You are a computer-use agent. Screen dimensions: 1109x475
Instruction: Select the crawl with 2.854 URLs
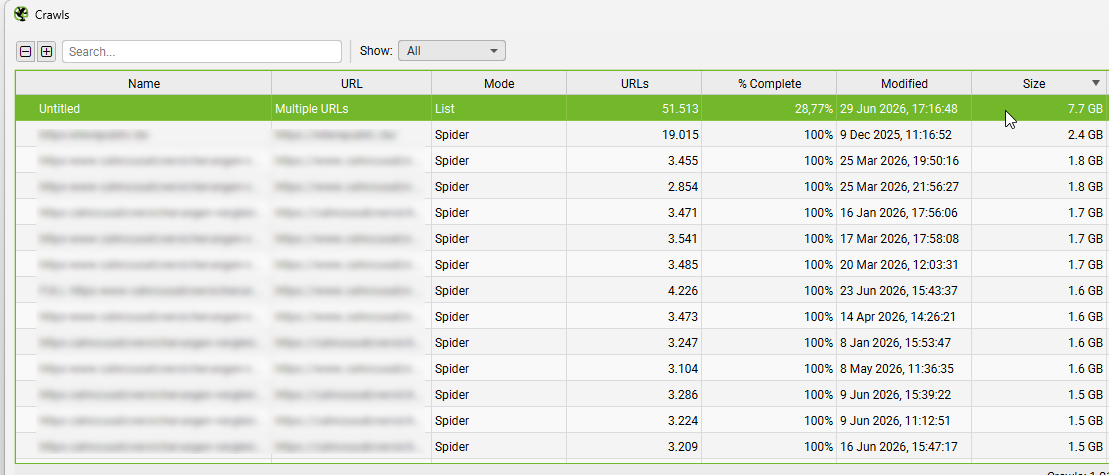(x=562, y=187)
